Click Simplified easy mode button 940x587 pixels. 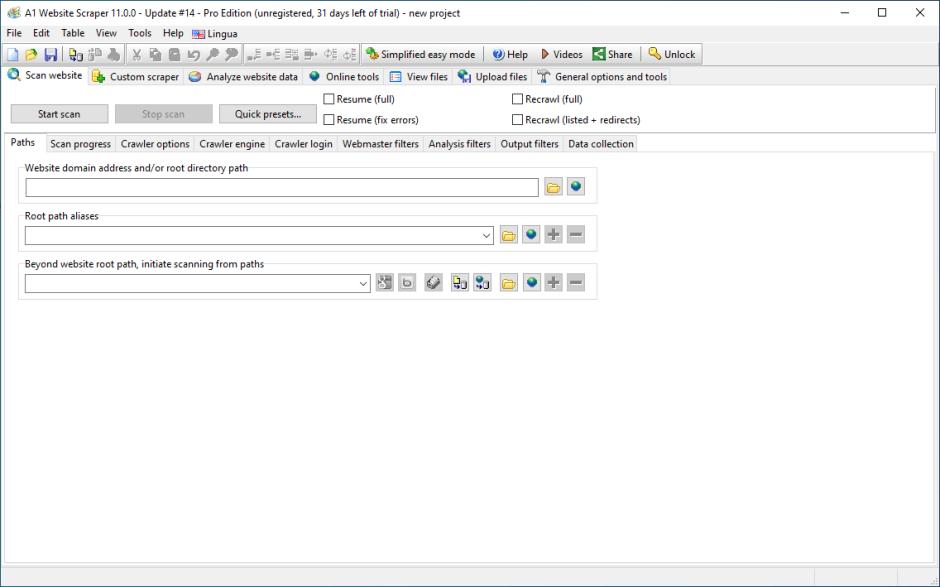[421, 55]
